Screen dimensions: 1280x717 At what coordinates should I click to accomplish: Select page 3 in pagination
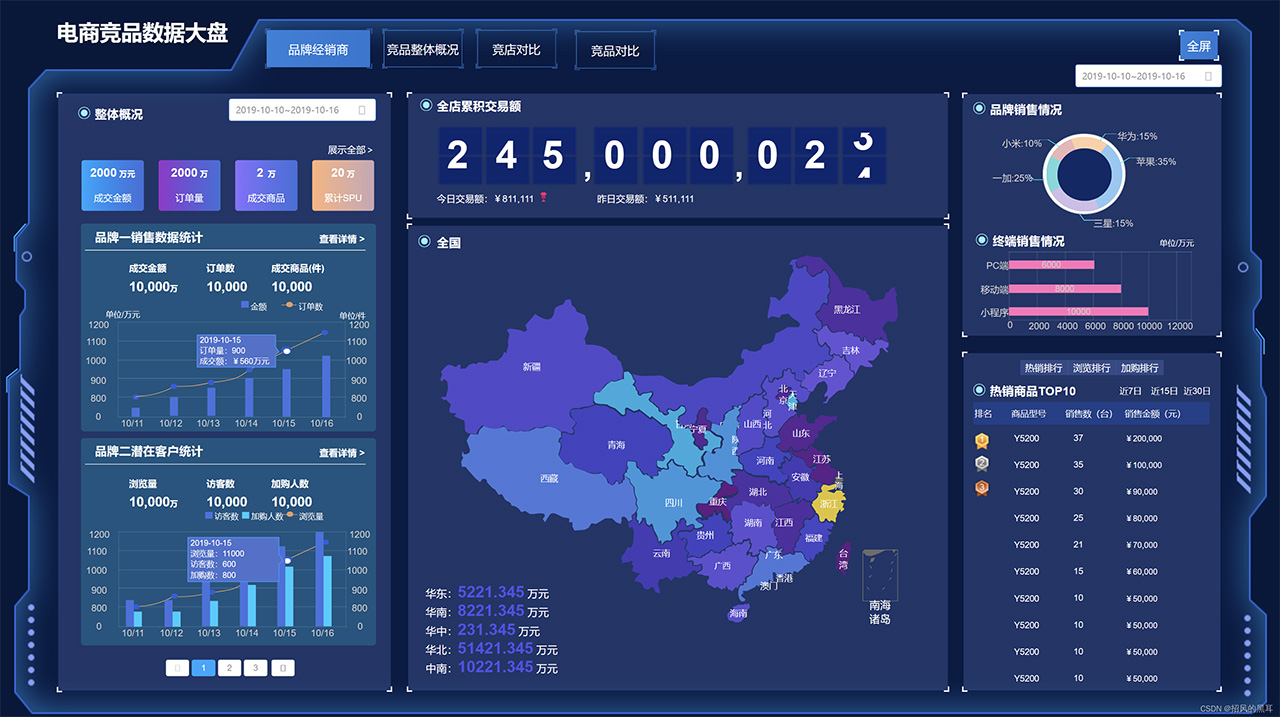point(255,668)
